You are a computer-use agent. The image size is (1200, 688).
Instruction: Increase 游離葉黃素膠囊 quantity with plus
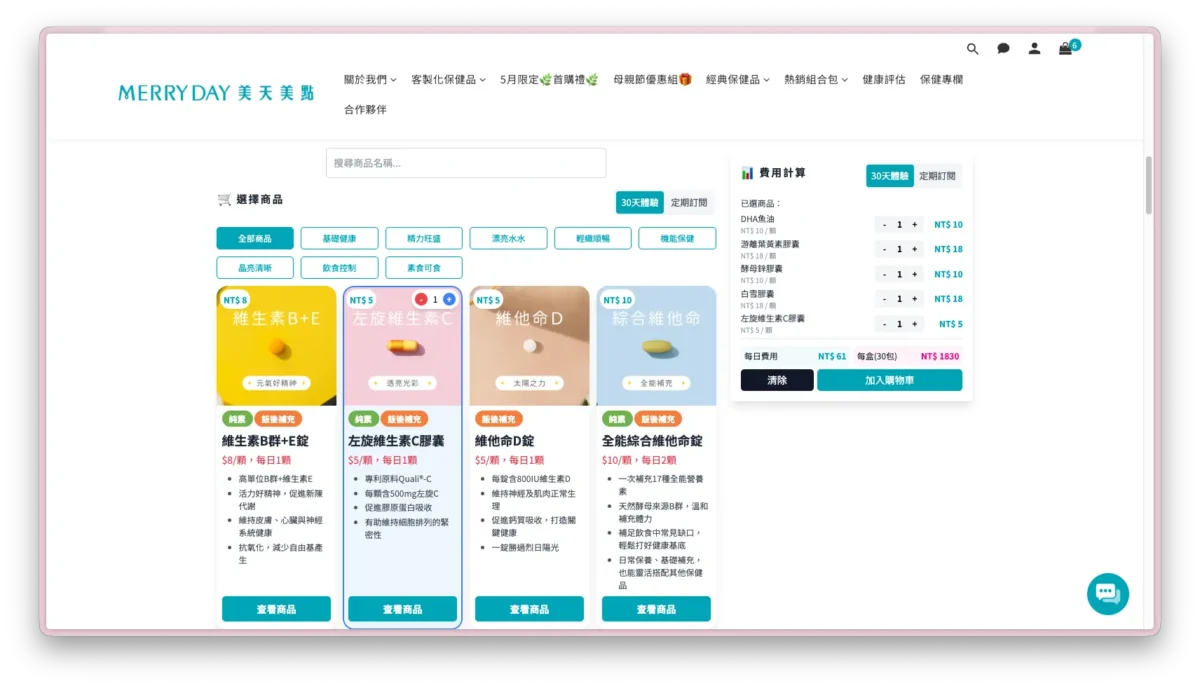point(914,249)
